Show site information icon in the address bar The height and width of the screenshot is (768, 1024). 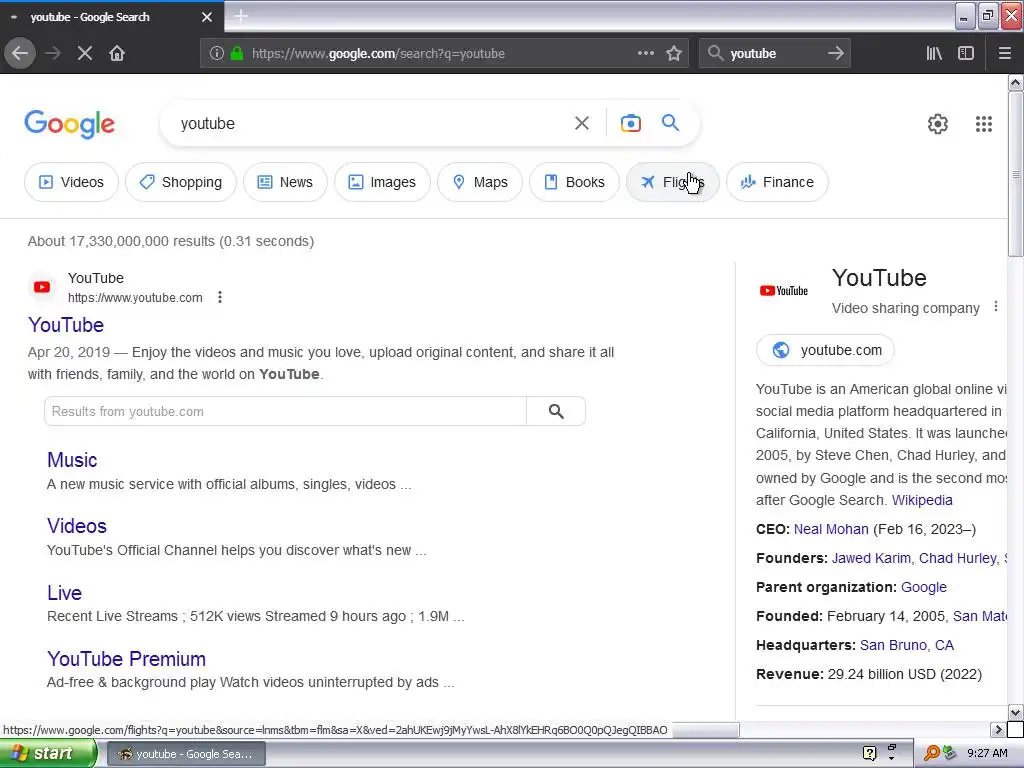(x=217, y=54)
